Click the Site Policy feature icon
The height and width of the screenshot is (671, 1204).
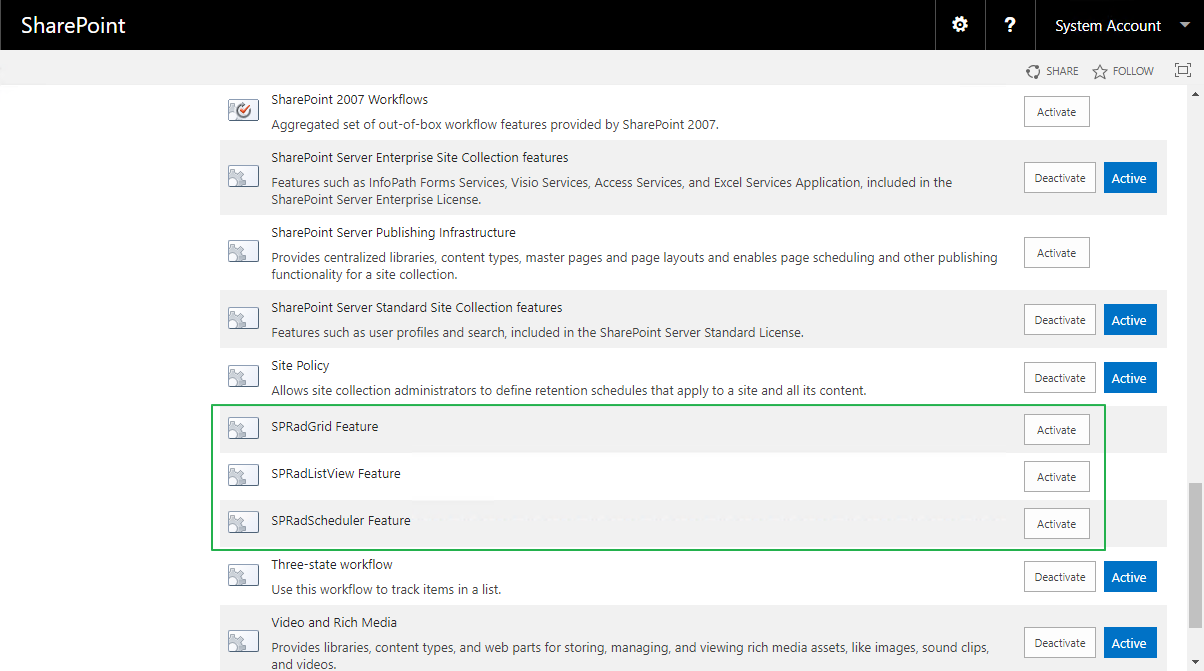(243, 377)
